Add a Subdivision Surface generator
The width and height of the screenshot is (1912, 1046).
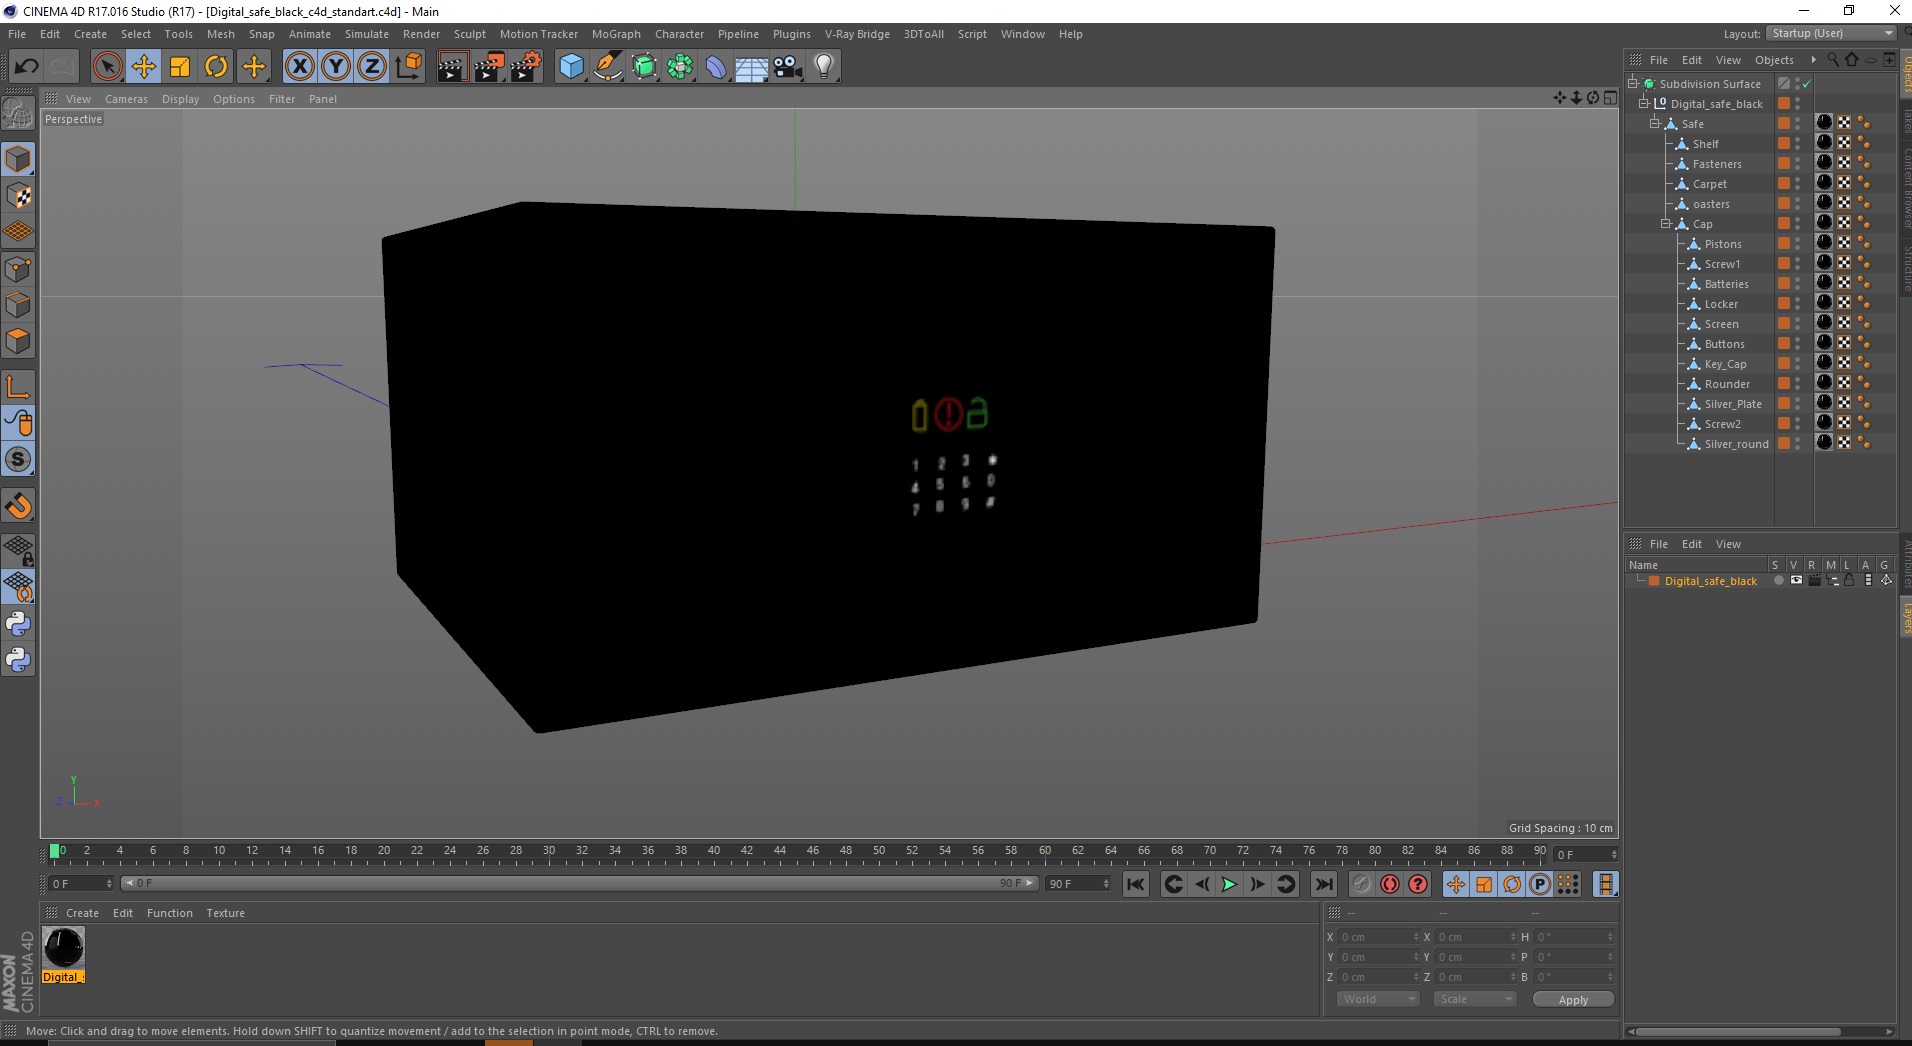[x=644, y=67]
